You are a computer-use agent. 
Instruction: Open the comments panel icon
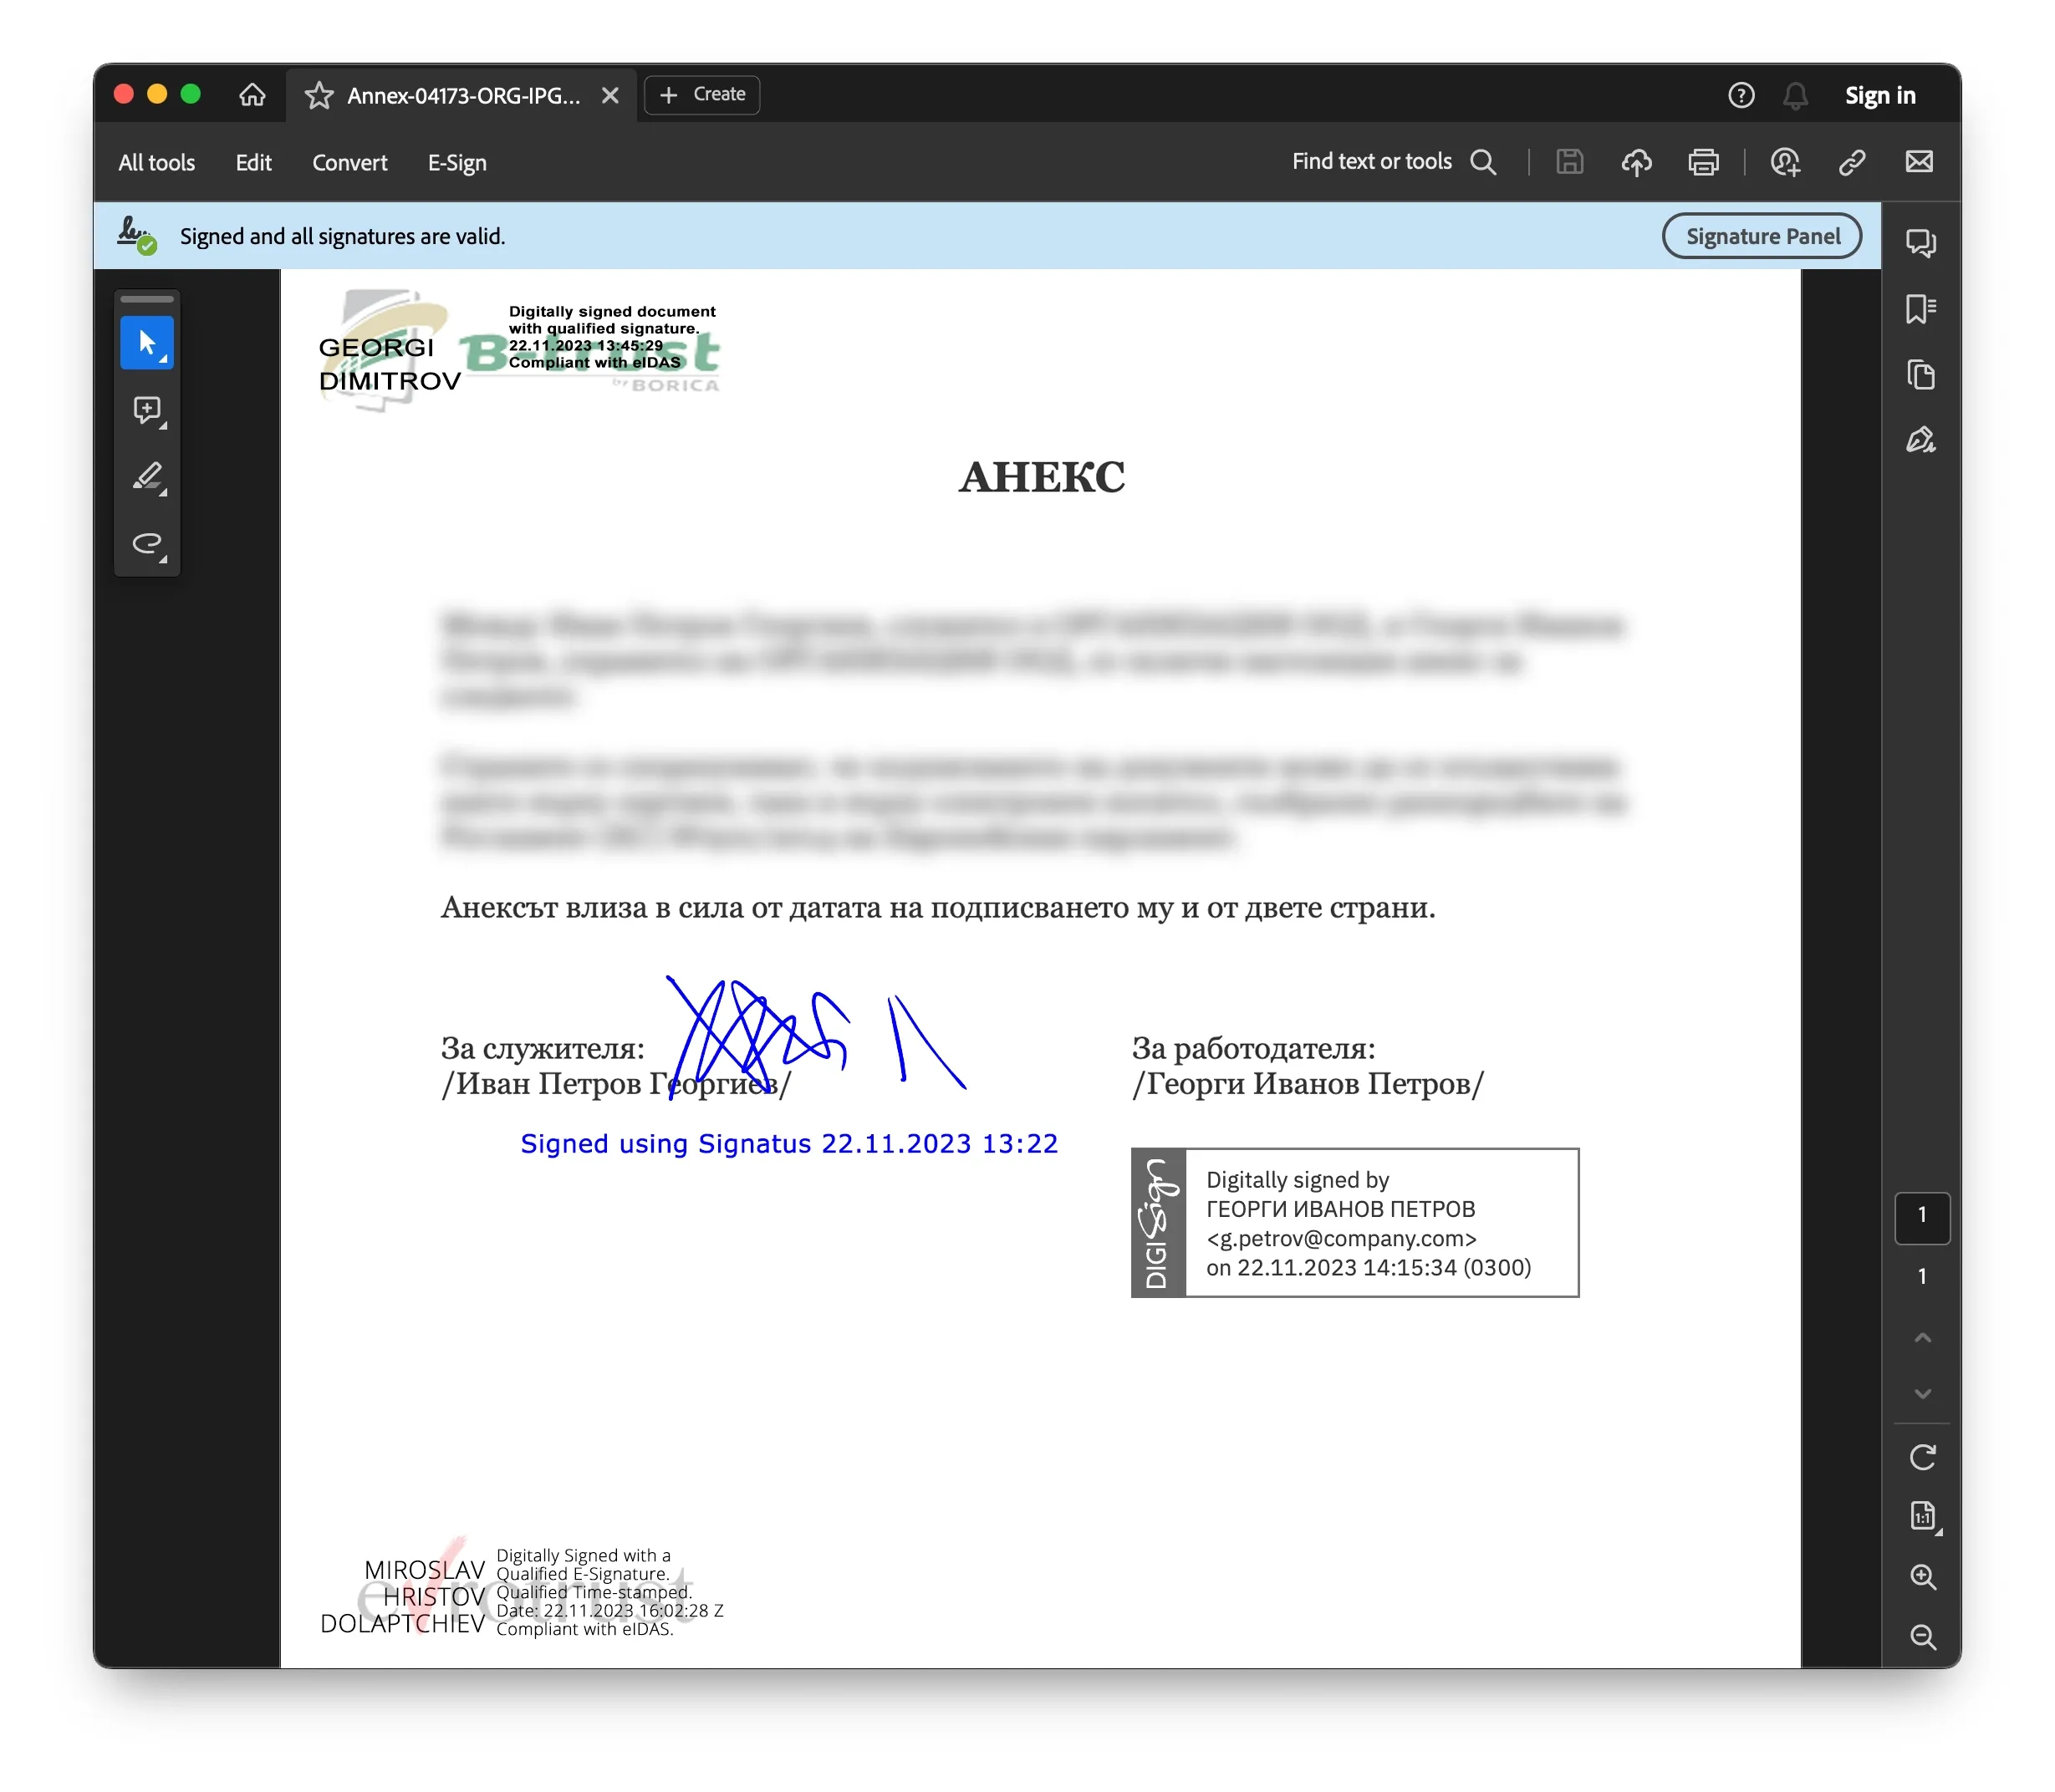coord(1922,243)
